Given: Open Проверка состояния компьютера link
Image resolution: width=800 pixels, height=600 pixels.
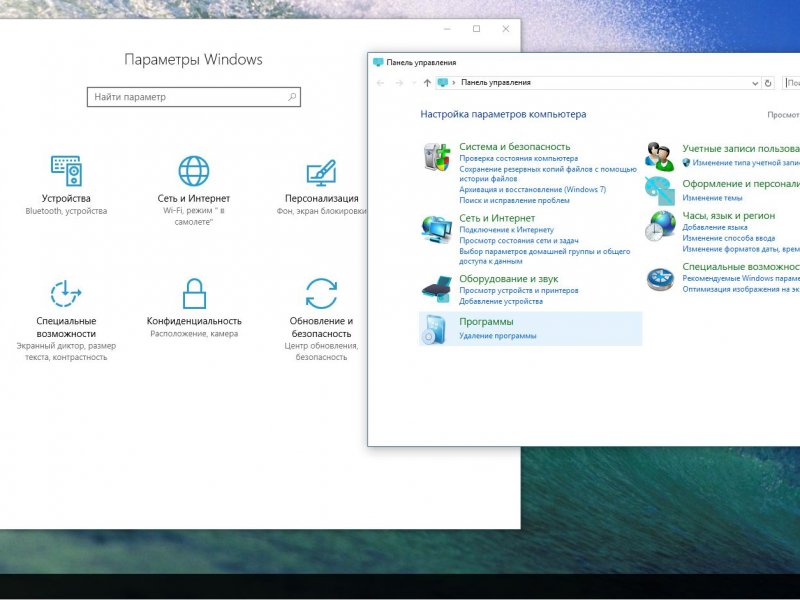Looking at the screenshot, I should pos(518,159).
